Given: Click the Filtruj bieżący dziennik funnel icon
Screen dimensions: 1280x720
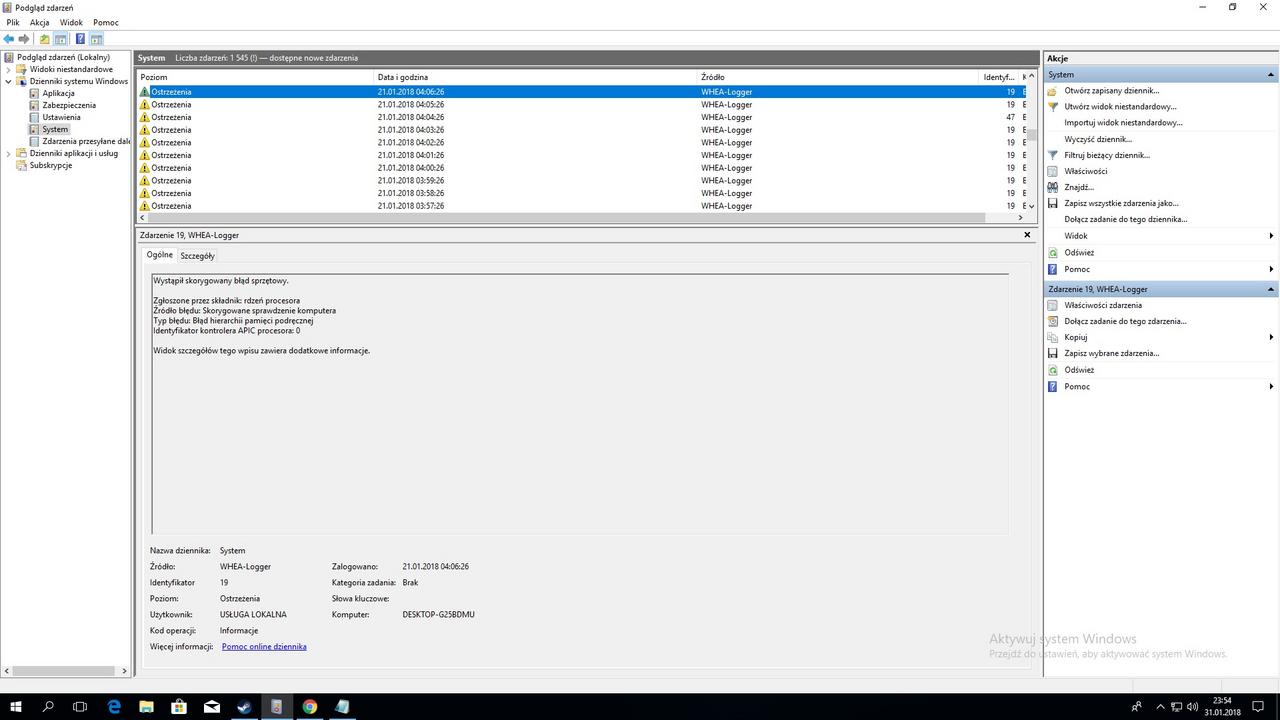Looking at the screenshot, I should tap(1052, 155).
